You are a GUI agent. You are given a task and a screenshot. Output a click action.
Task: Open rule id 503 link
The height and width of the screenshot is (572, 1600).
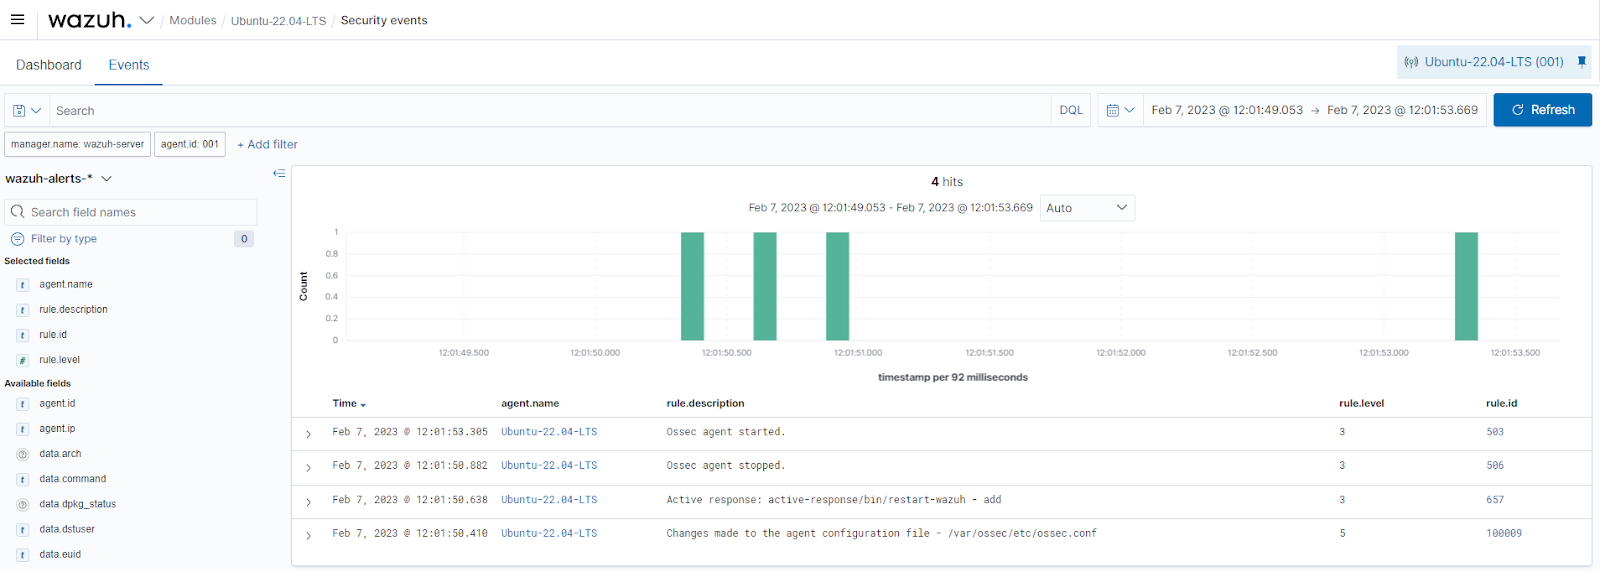click(1495, 432)
